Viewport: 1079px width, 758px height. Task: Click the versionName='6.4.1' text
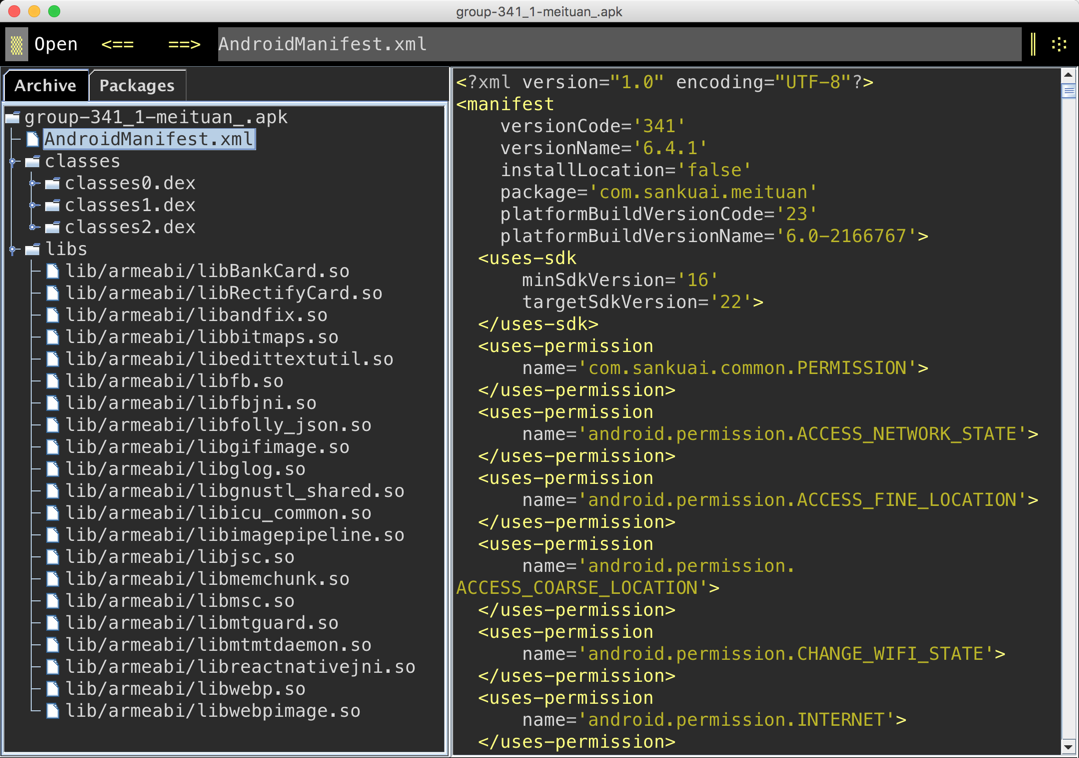pos(603,148)
